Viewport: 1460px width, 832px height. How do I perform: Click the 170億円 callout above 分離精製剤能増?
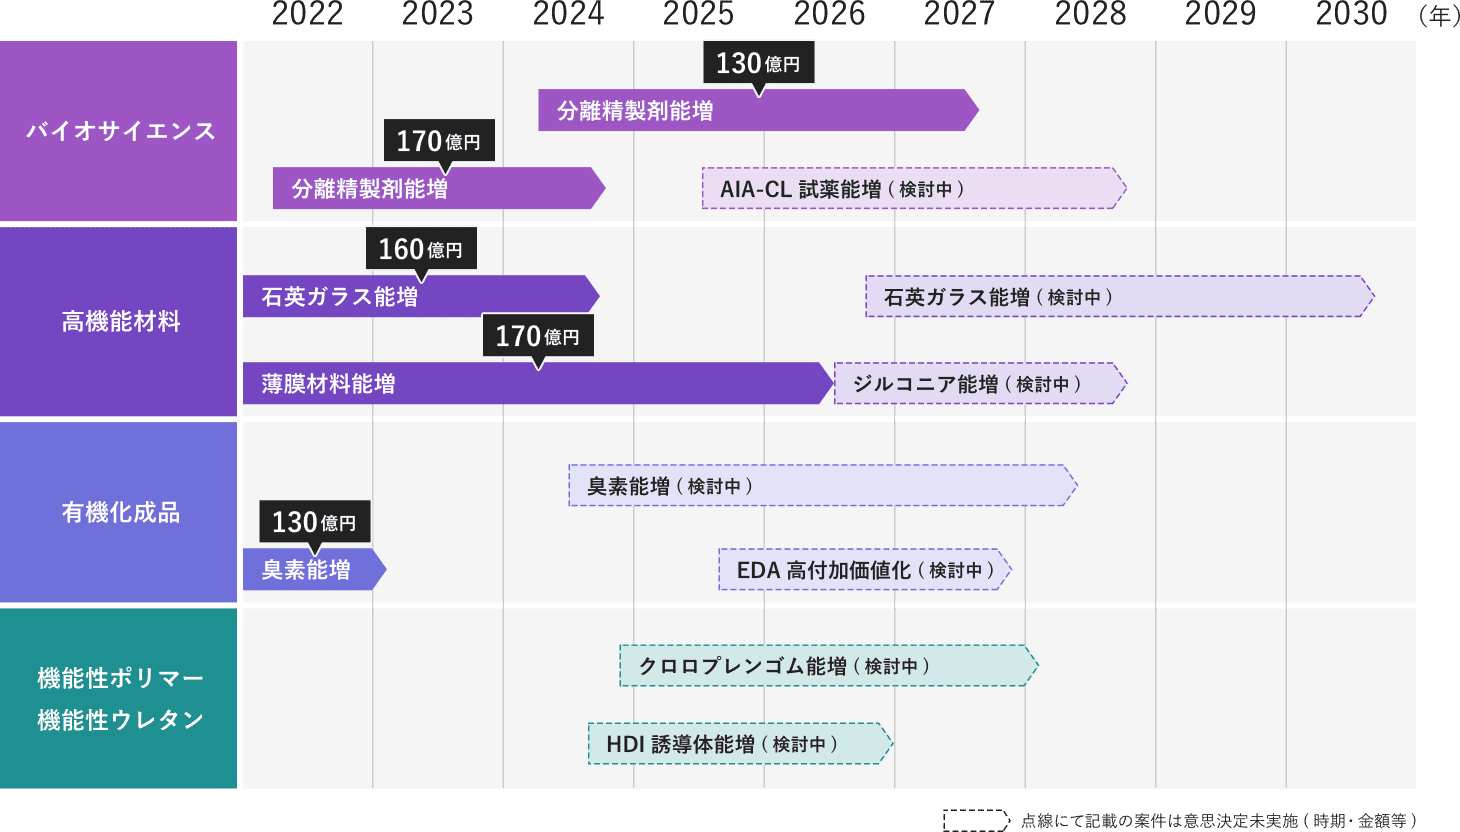point(439,141)
